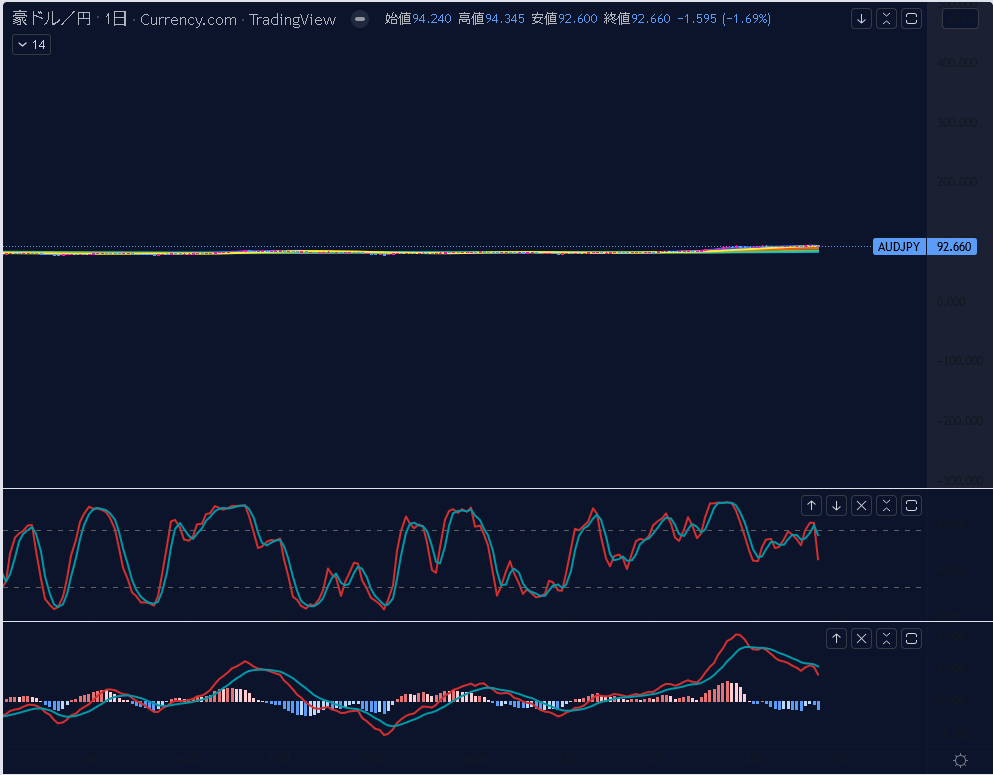Click the market status indicator beside TradingView
The width and height of the screenshot is (993, 775).
360,19
